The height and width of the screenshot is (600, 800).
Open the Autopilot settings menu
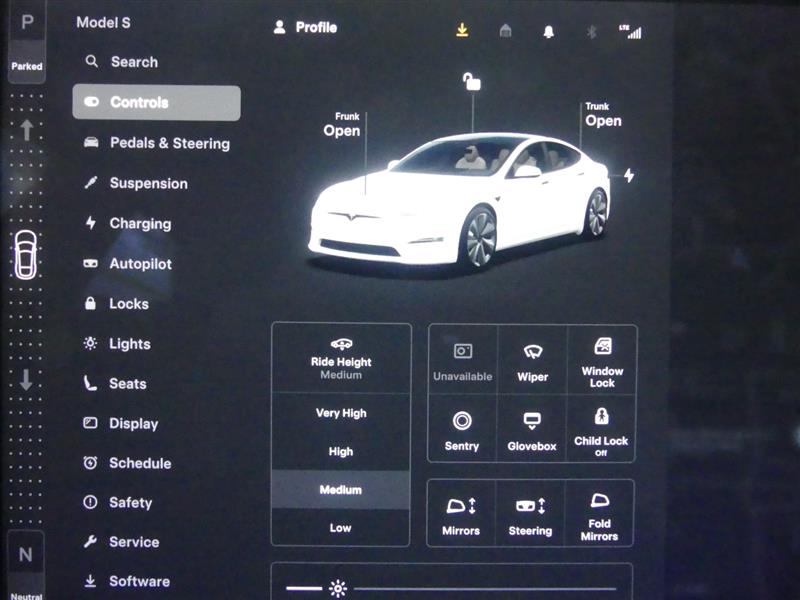140,264
